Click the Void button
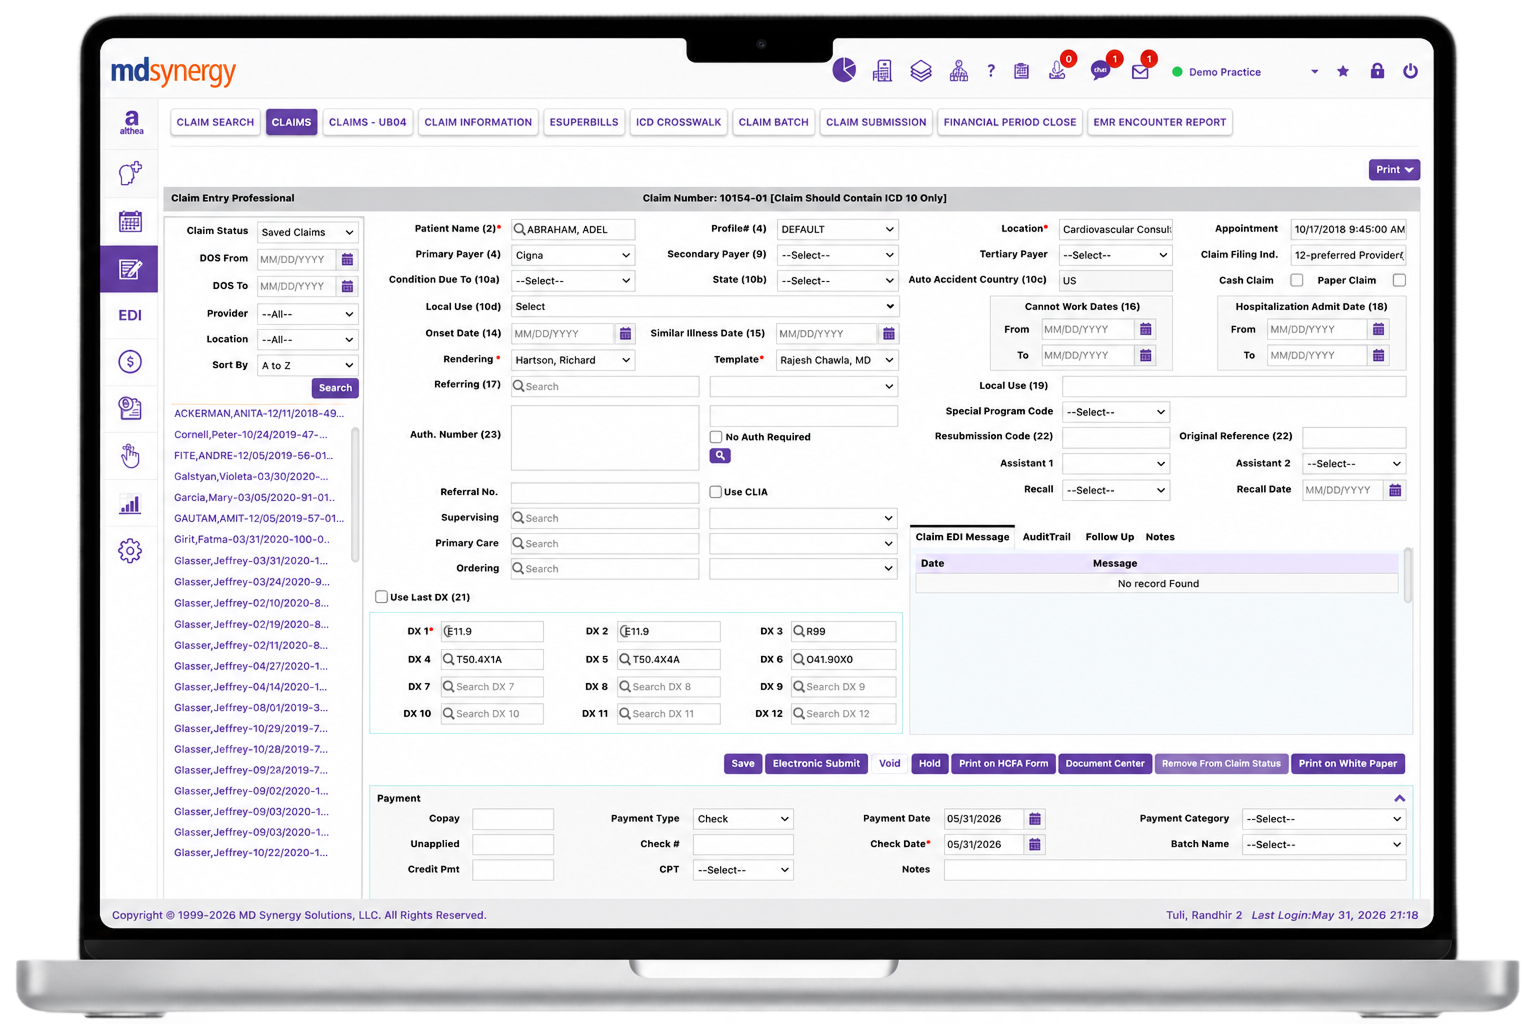 890,764
